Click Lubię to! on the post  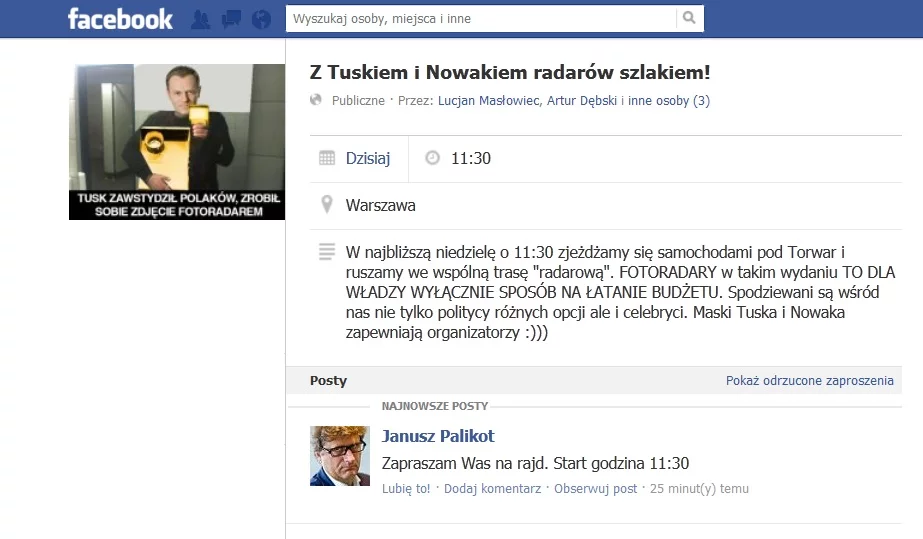click(406, 488)
